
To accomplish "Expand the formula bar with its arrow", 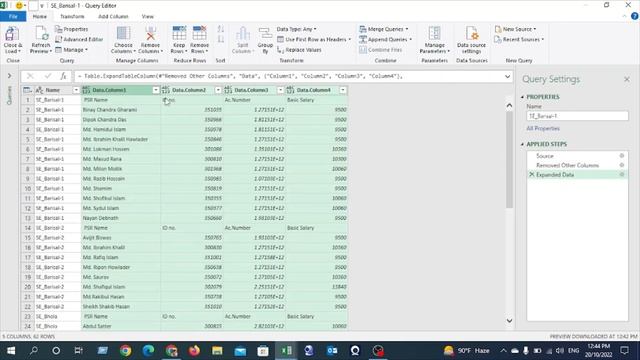I will click(507, 76).
